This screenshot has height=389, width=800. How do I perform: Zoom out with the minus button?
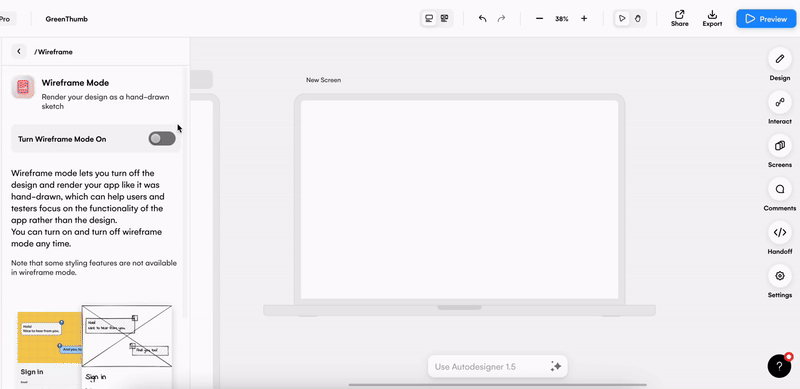539,19
